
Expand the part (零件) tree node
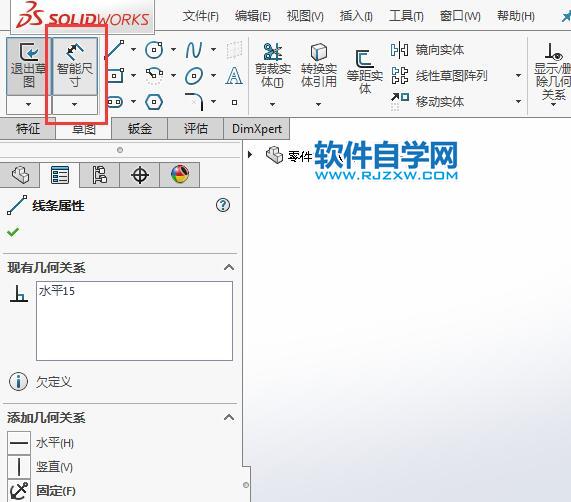pyautogui.click(x=250, y=155)
